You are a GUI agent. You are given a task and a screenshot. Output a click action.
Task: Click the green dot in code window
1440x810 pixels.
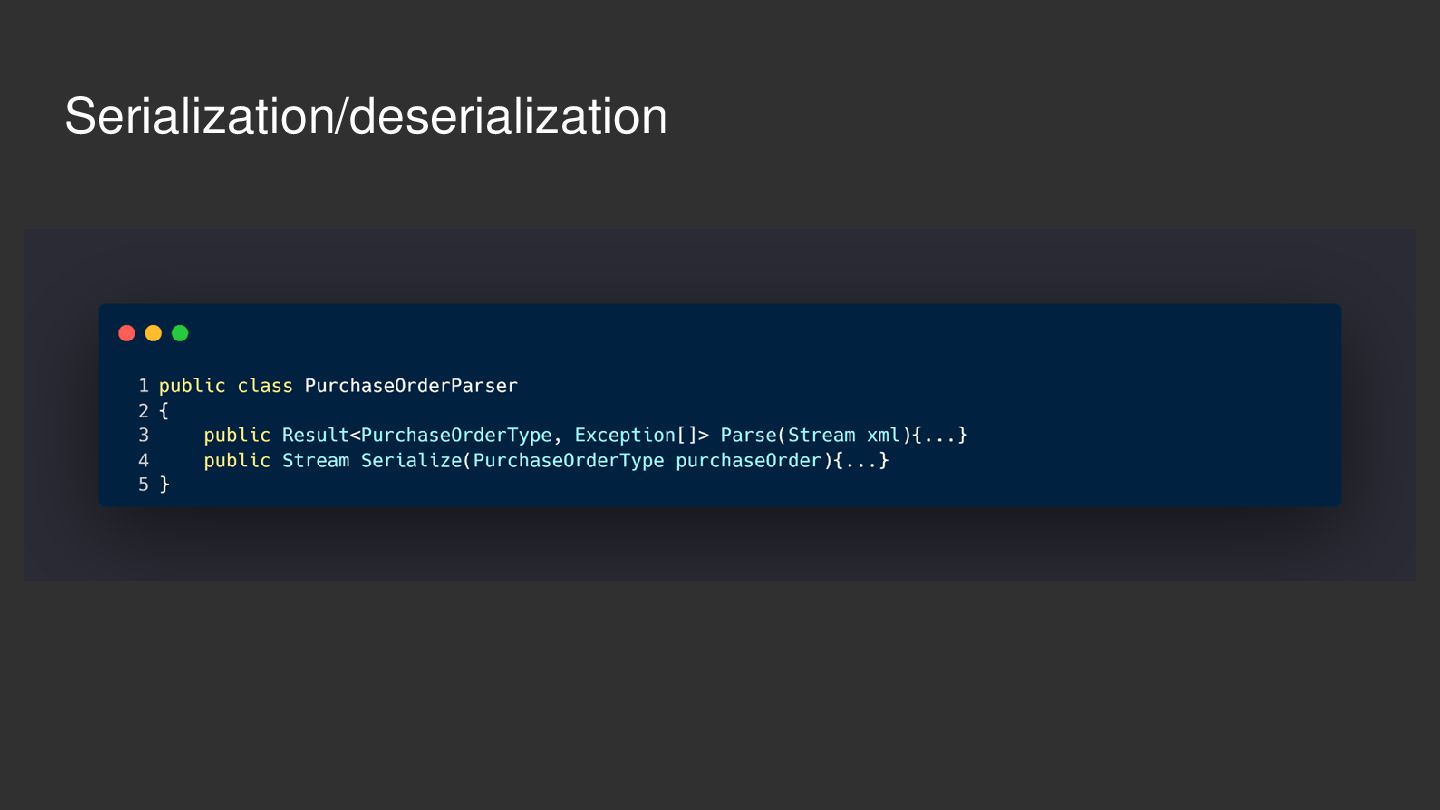click(180, 333)
